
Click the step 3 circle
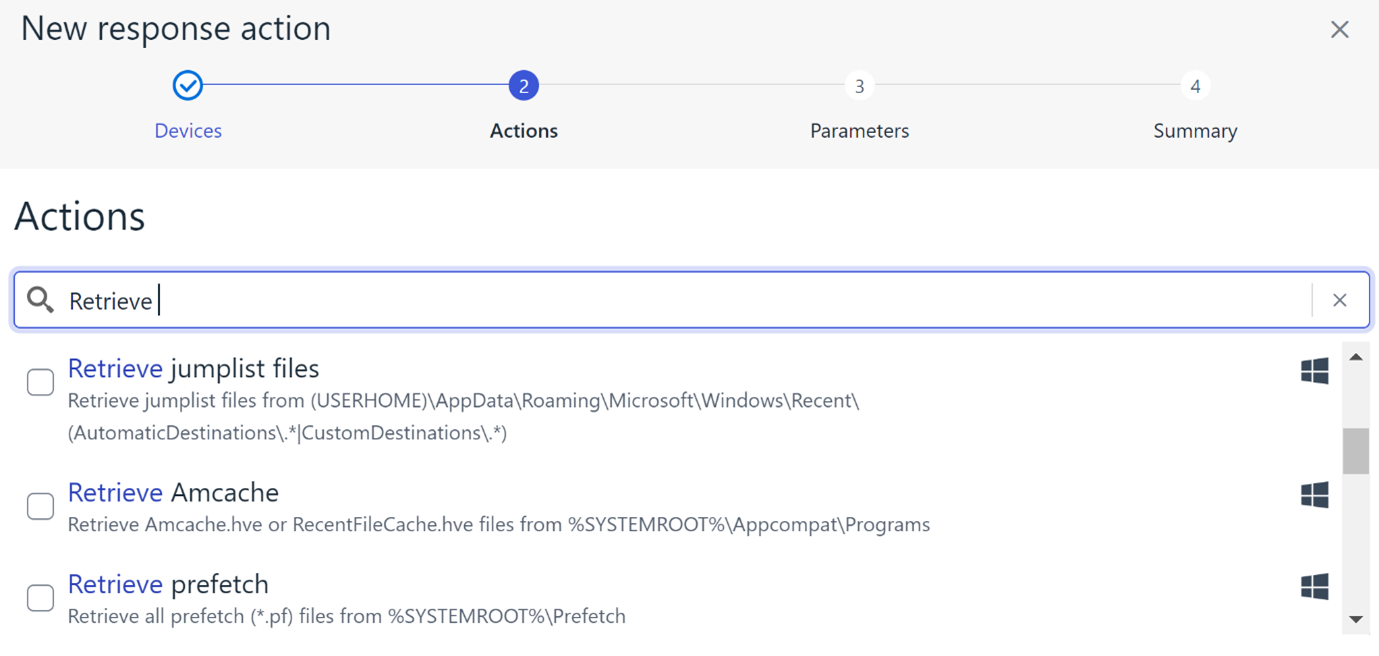860,85
